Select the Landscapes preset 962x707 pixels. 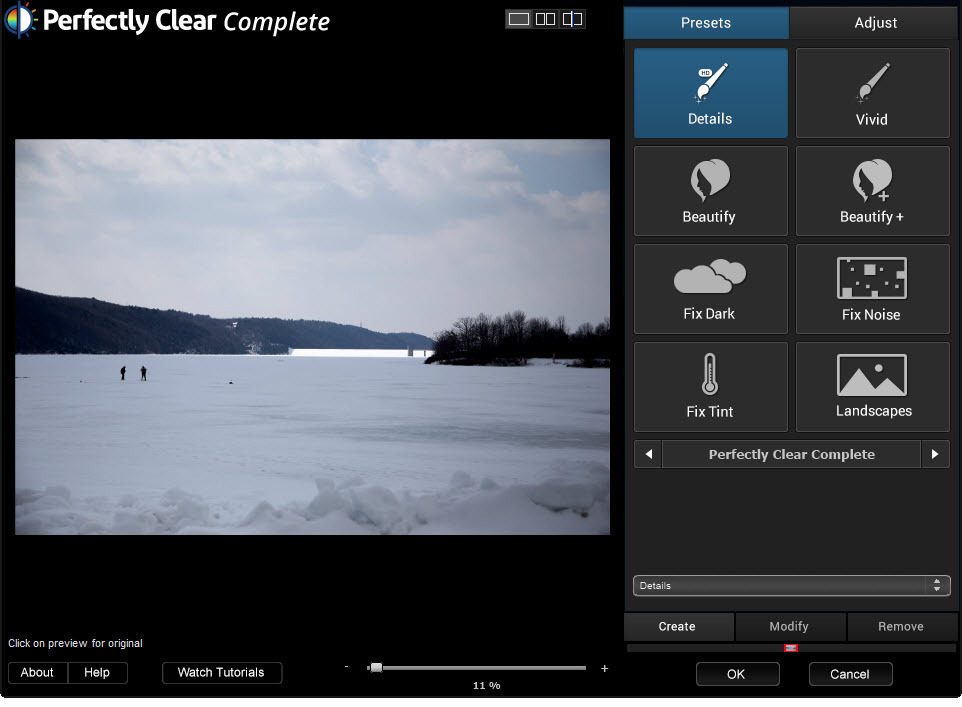pos(872,387)
